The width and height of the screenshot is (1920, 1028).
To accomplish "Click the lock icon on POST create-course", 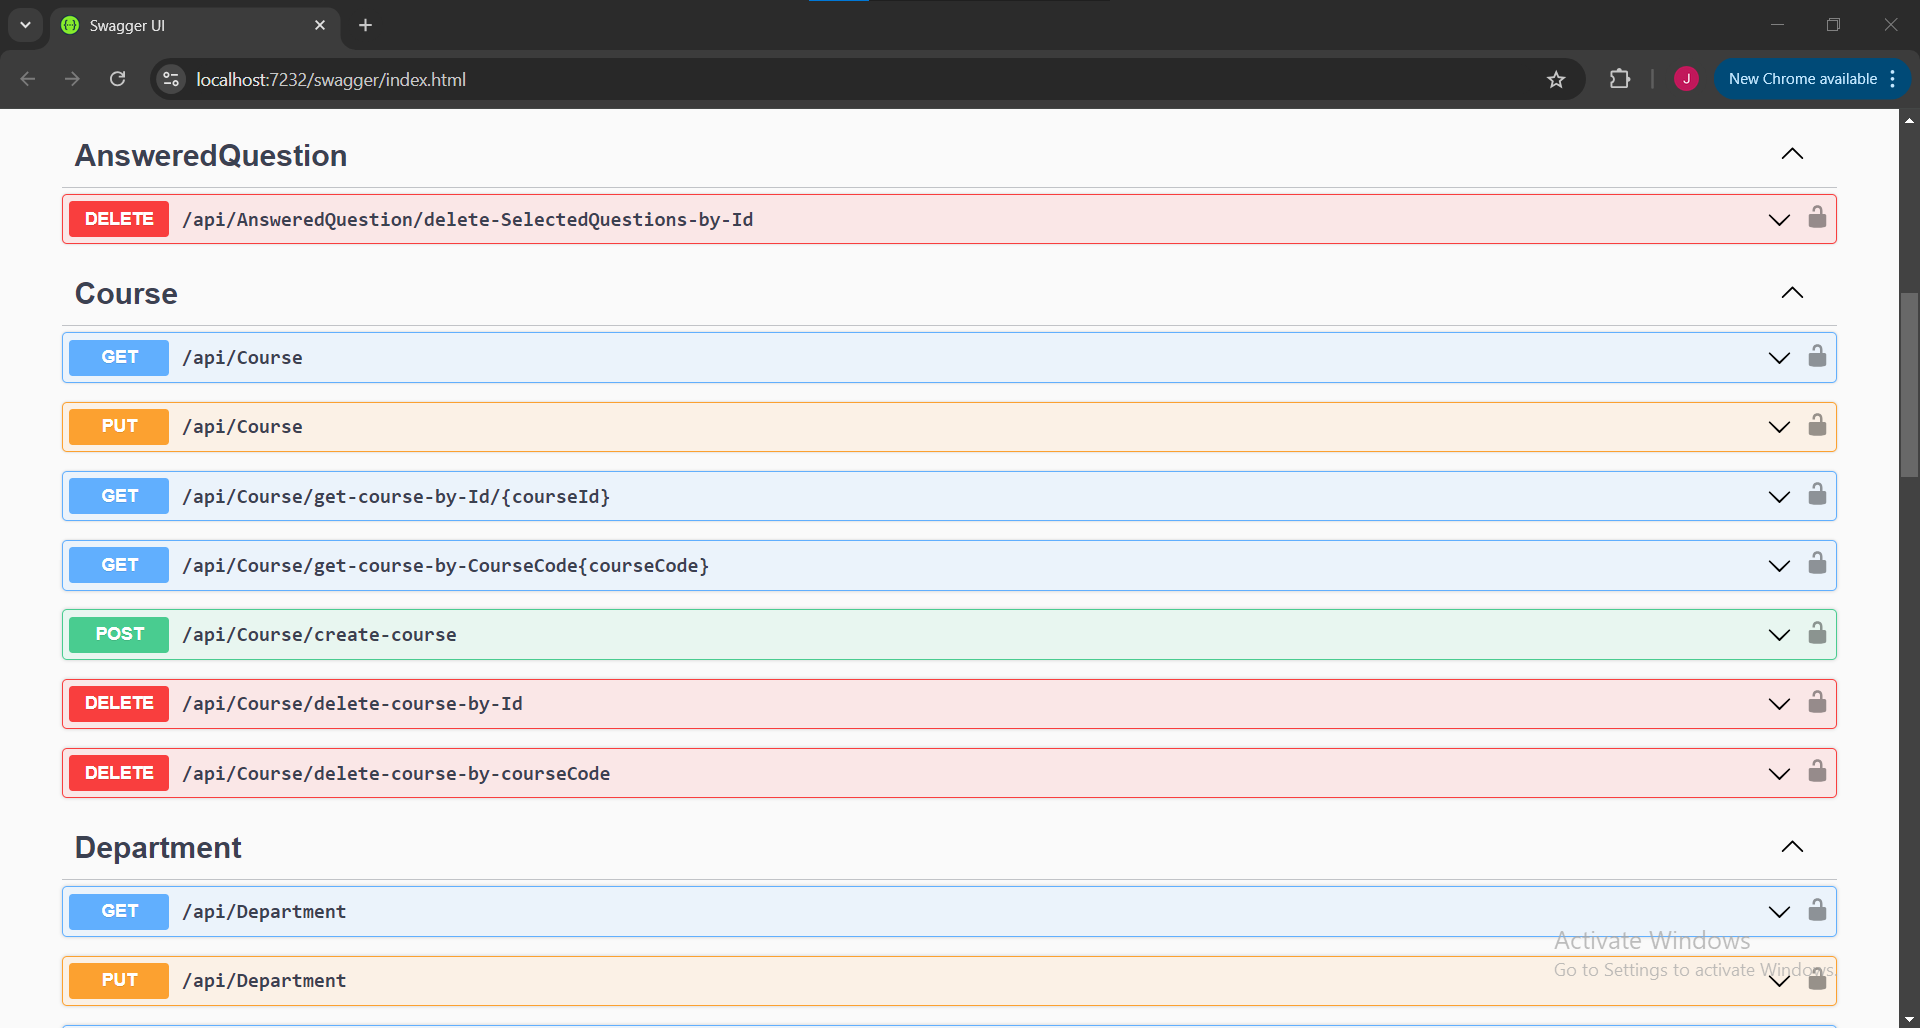I will 1816,634.
